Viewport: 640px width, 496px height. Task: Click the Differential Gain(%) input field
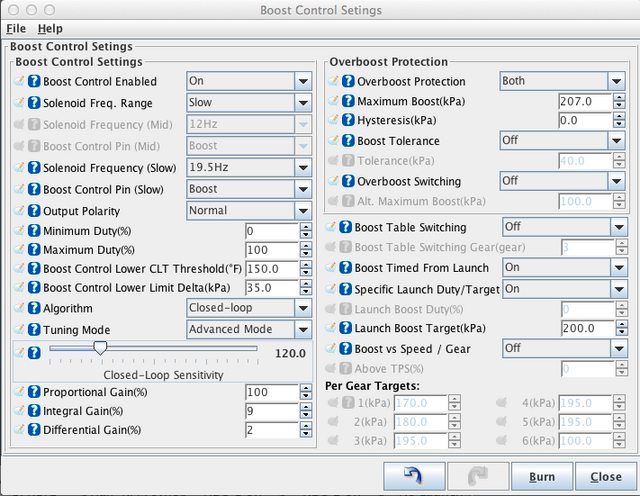(272, 430)
